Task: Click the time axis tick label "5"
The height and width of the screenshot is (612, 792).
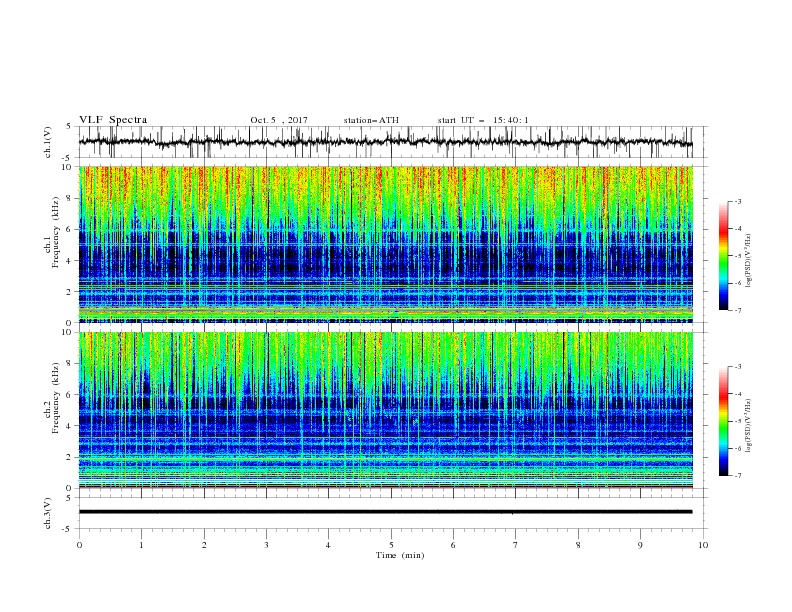Action: [x=391, y=545]
